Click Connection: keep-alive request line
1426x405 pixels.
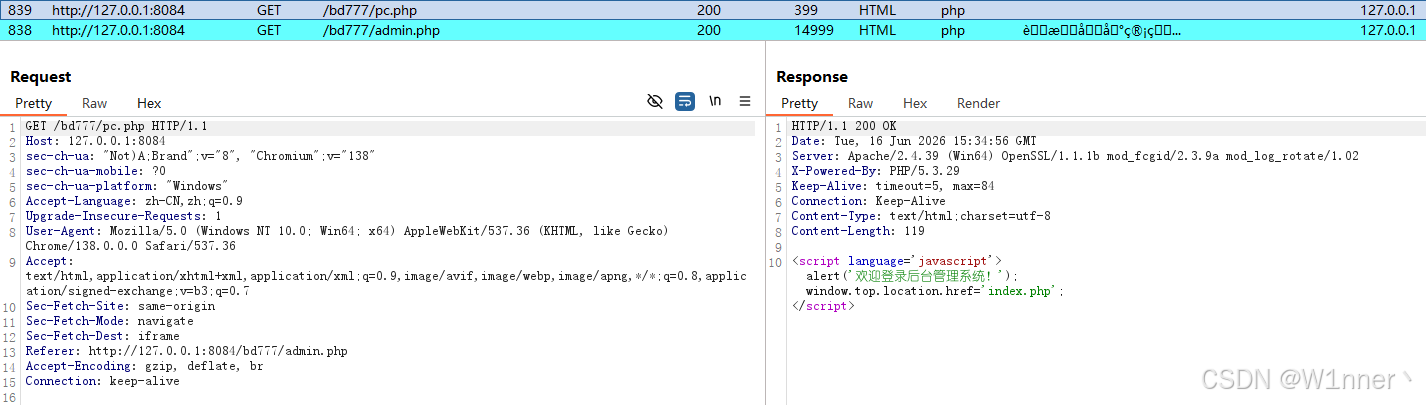click(102, 382)
